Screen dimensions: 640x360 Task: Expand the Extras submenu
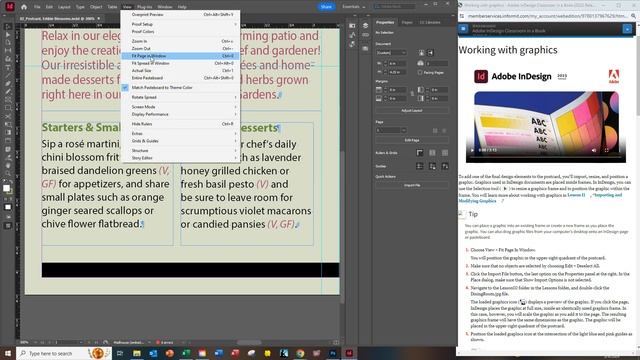tap(180, 133)
